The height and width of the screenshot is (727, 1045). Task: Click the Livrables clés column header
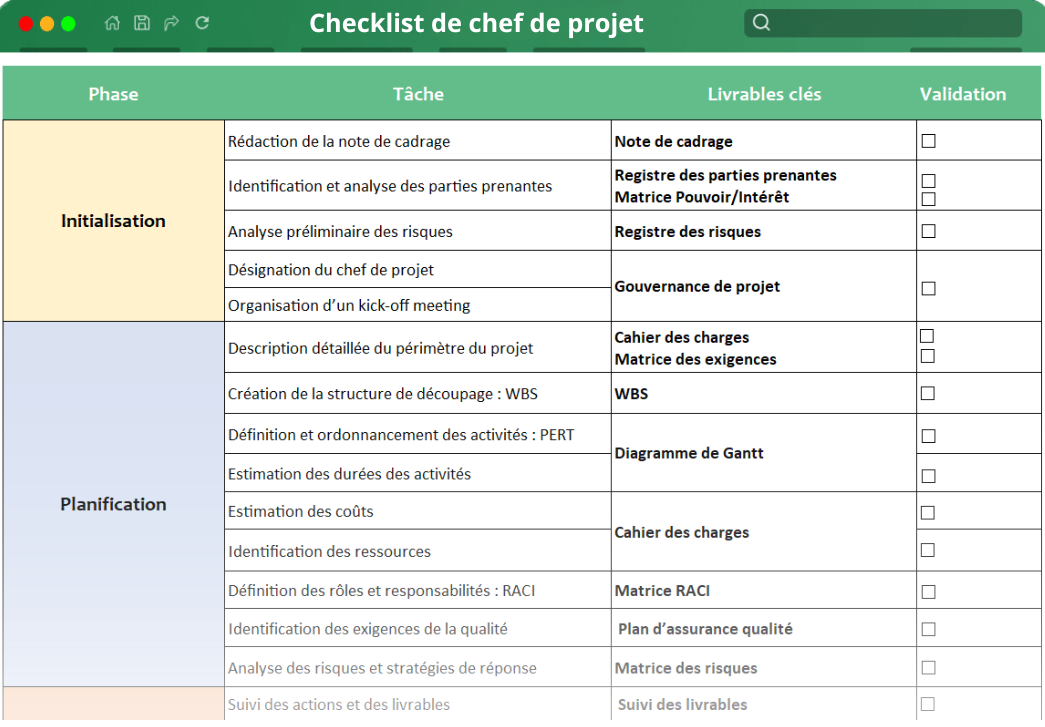coord(764,94)
